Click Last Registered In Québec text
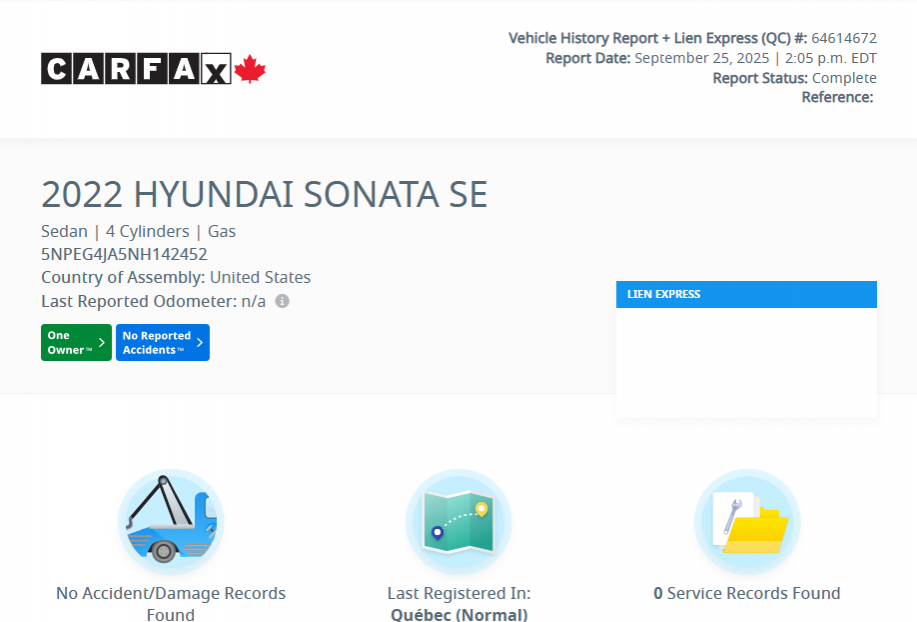Viewport: 917px width, 622px height. [x=458, y=604]
